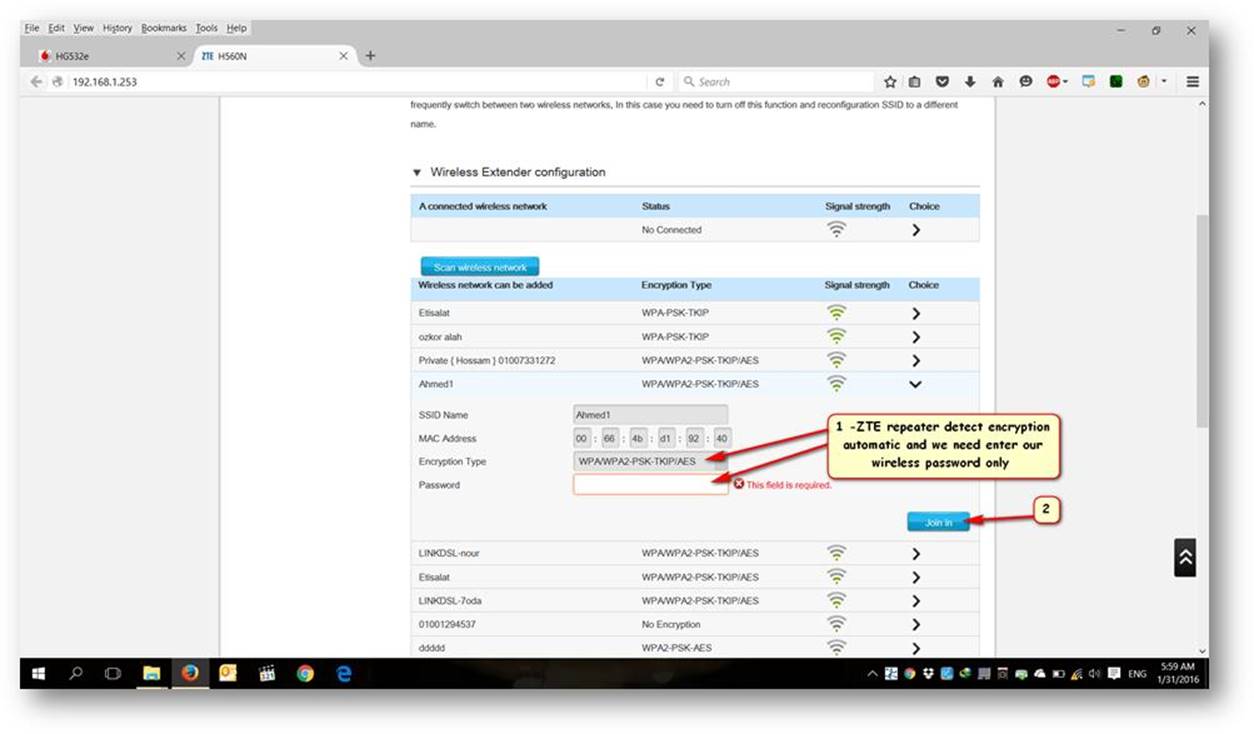The height and width of the screenshot is (734, 1254).
Task: Expand the 01001294537 network row
Action: click(x=915, y=624)
